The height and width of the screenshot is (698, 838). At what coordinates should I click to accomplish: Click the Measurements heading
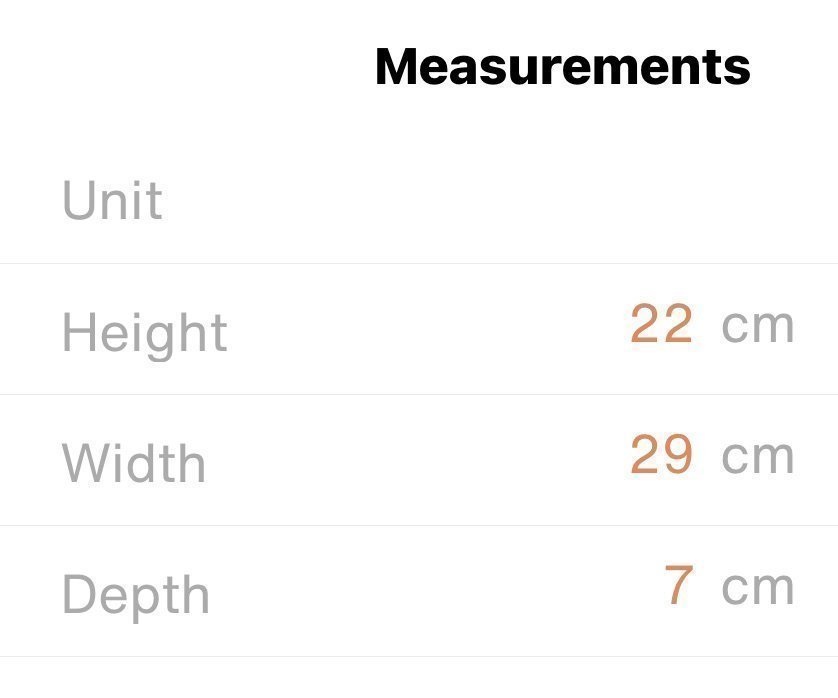(x=562, y=66)
